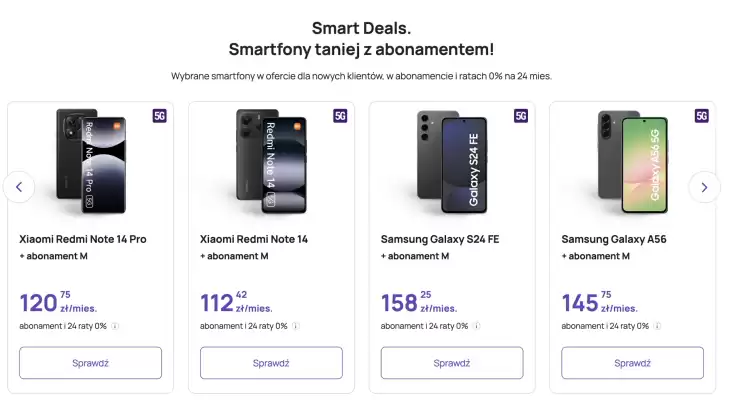
Task: Click 5G badge on Galaxy S24 FE card
Action: click(x=521, y=116)
